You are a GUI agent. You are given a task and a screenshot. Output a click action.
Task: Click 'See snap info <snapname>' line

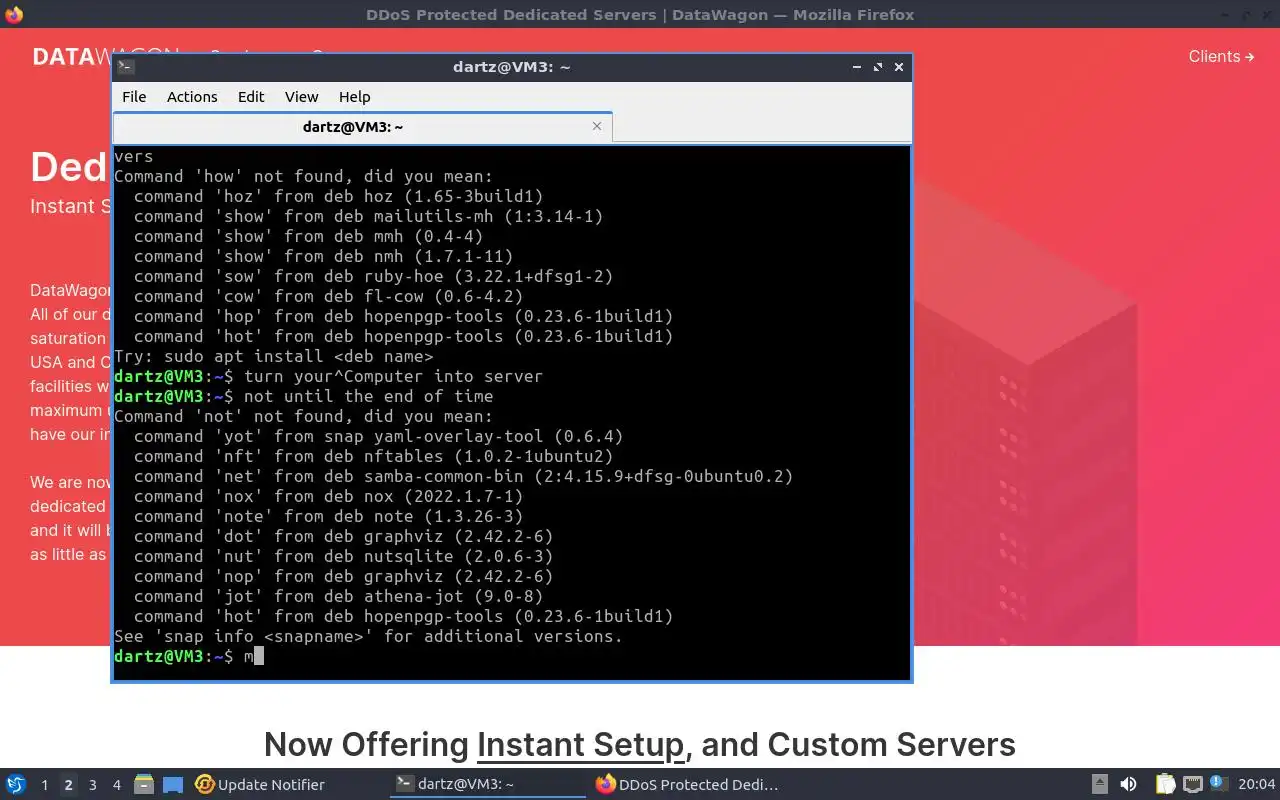368,636
